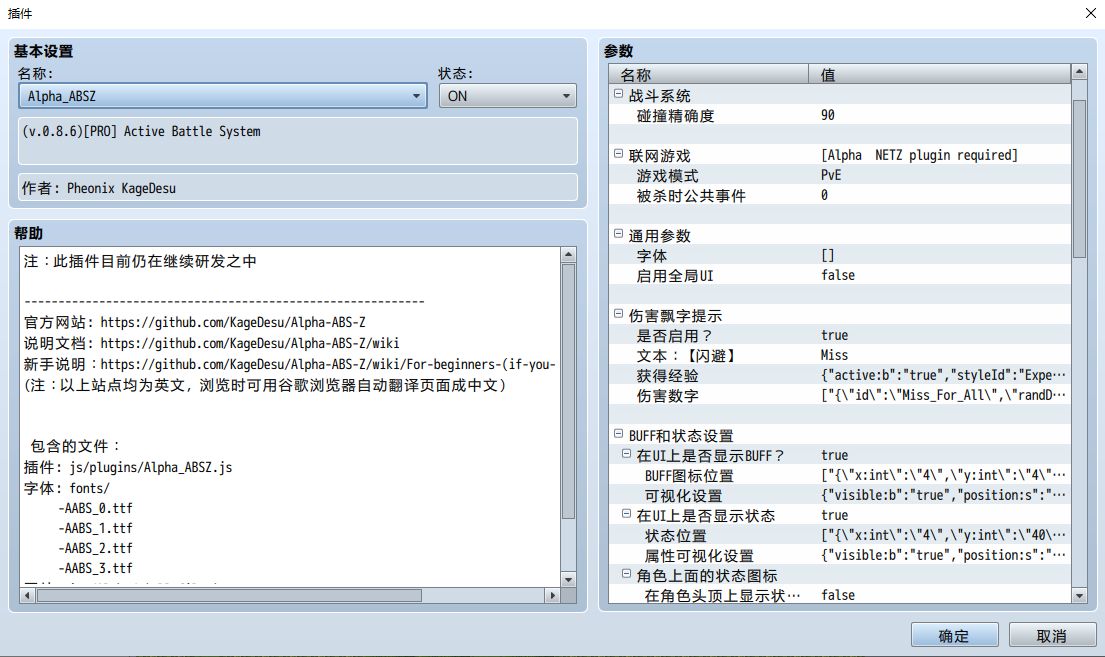Select the 字体 parameter row
Image resolution: width=1105 pixels, height=657 pixels.
(839, 255)
